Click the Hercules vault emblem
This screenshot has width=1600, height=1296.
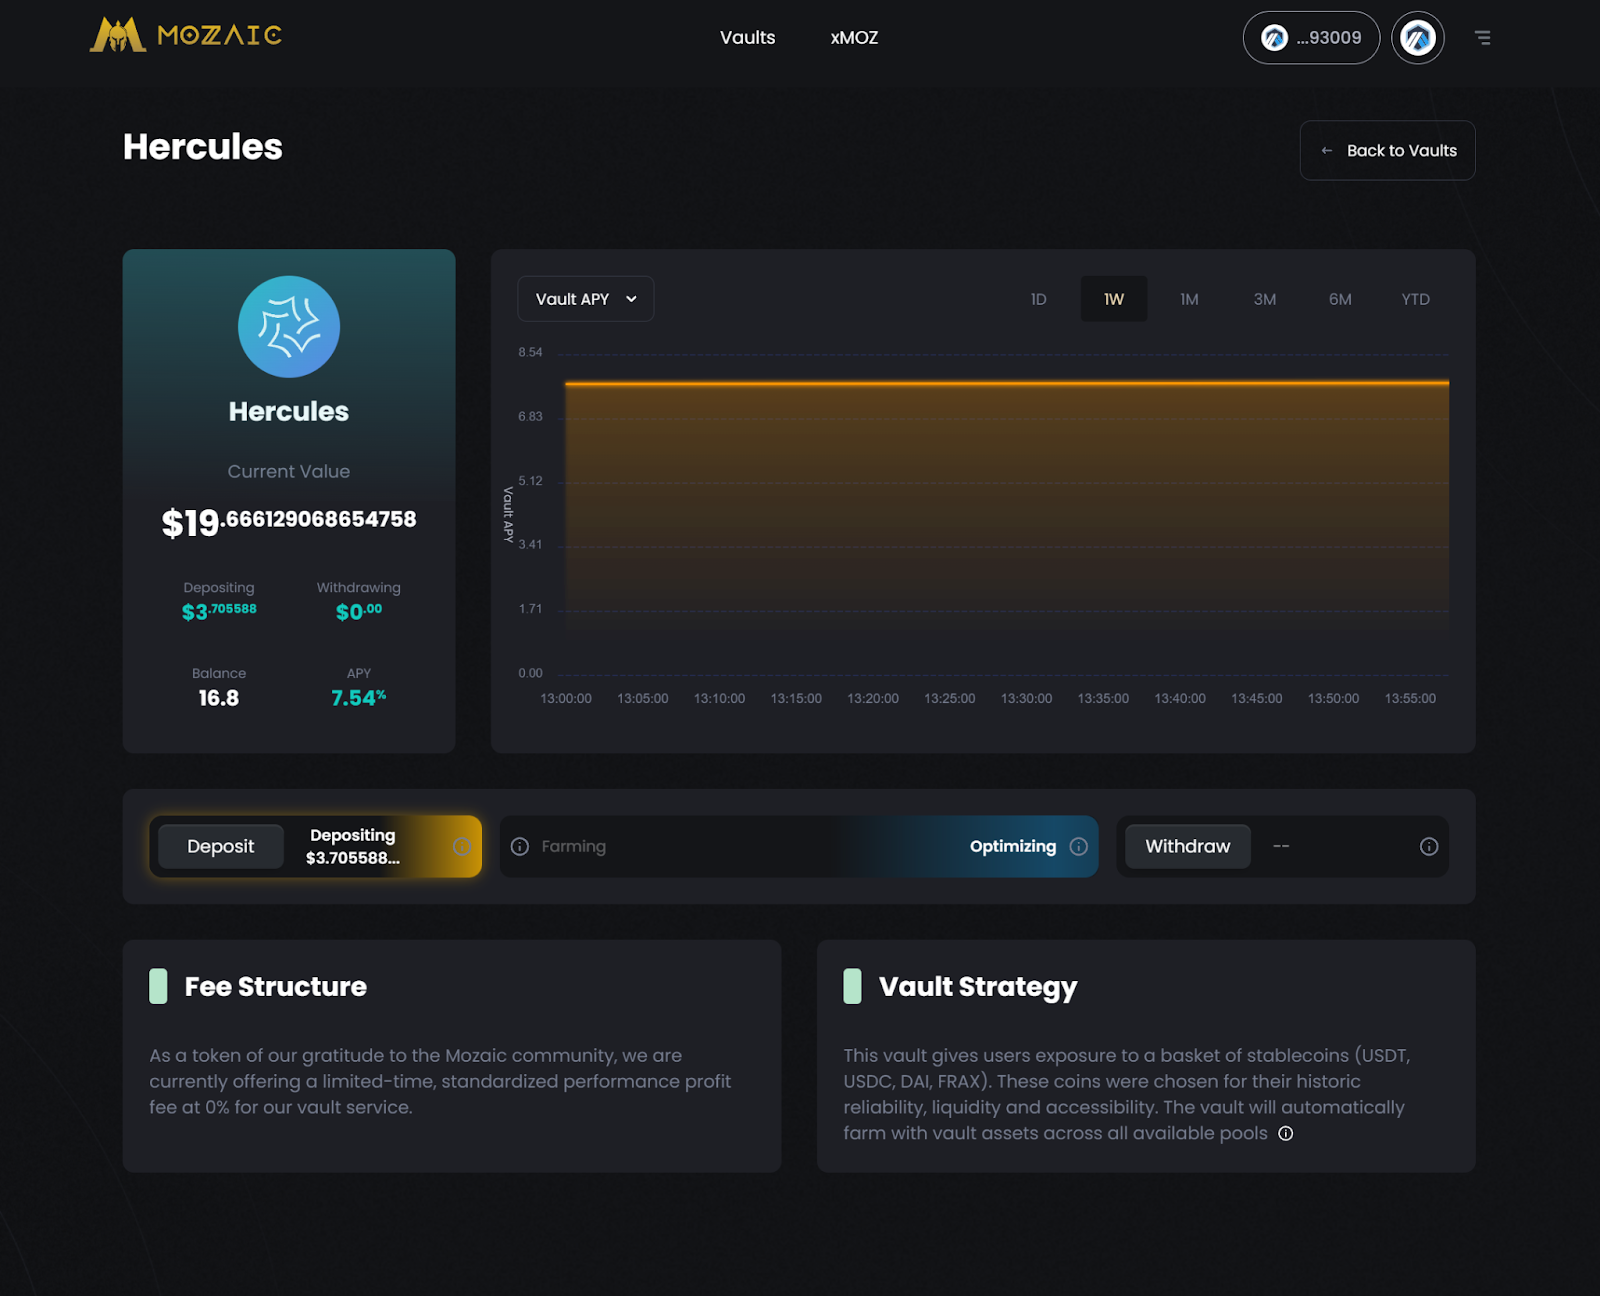click(289, 327)
